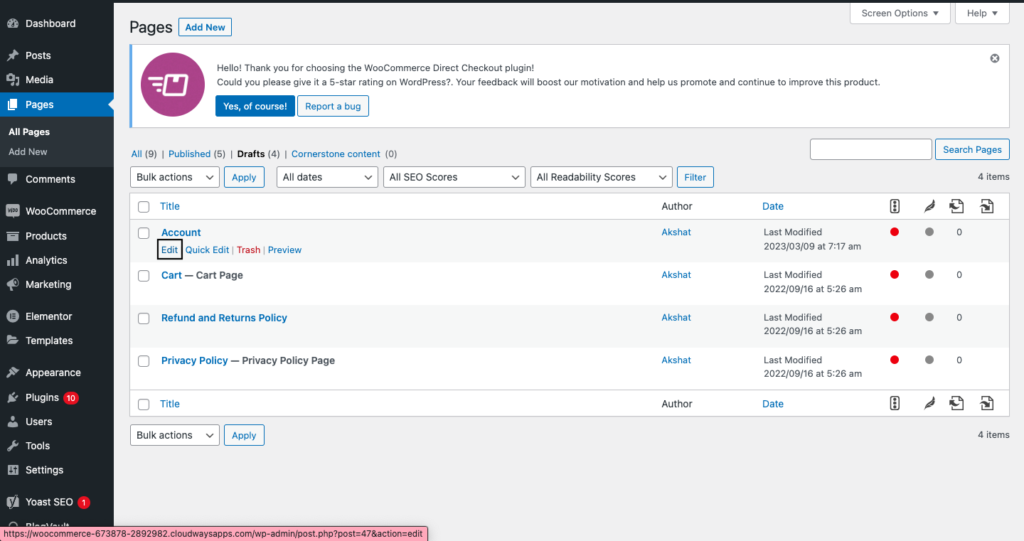1024x541 pixels.
Task: Click SEO score icon in the table footer
Action: point(895,404)
